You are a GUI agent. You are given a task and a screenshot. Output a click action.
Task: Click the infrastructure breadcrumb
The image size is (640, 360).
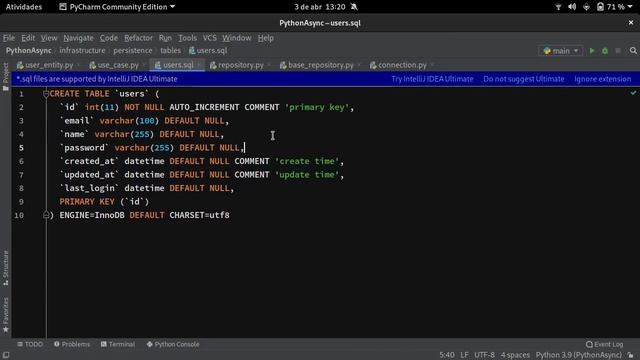pos(82,51)
